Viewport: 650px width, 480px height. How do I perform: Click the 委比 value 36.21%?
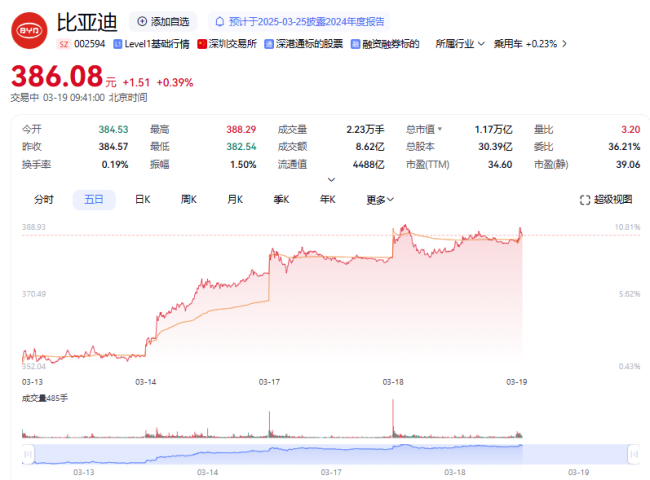pos(624,147)
